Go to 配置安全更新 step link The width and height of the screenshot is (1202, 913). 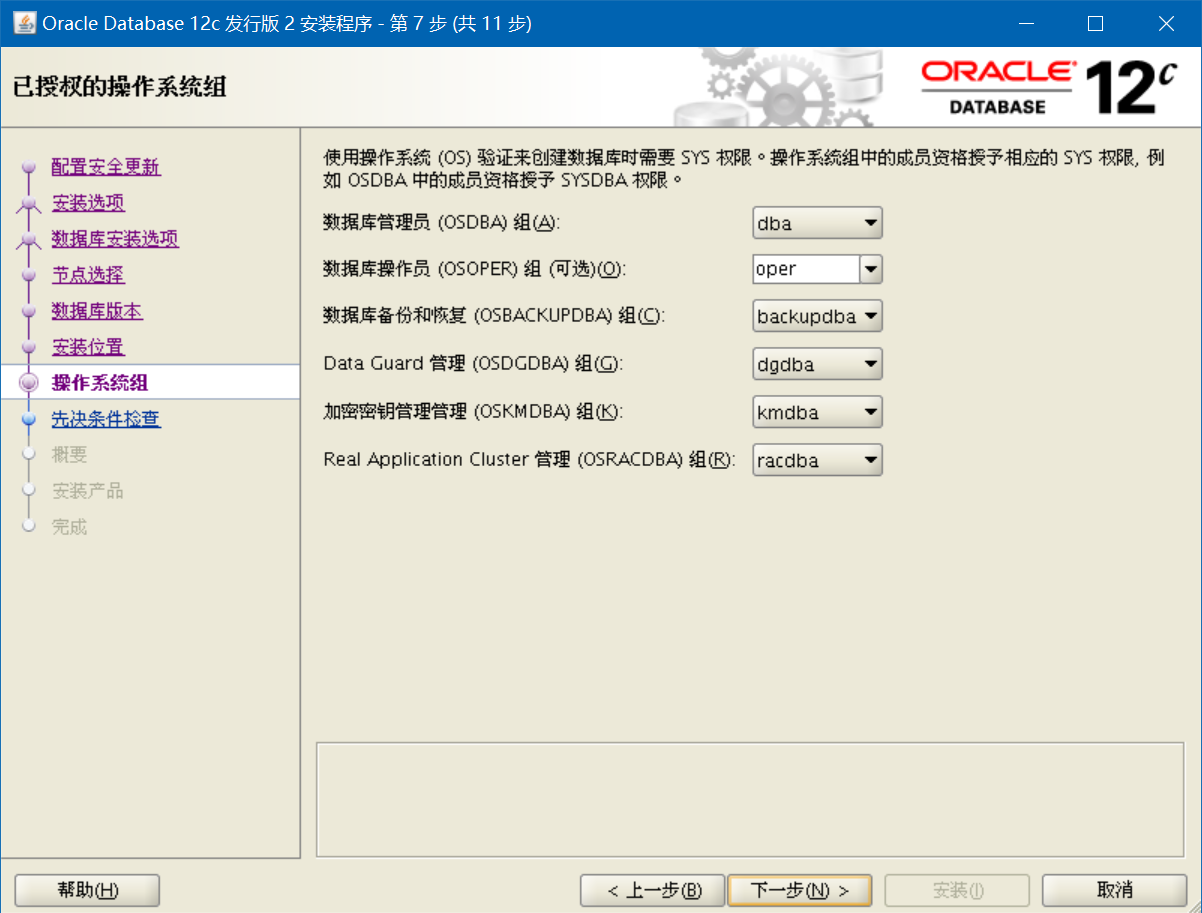[106, 167]
